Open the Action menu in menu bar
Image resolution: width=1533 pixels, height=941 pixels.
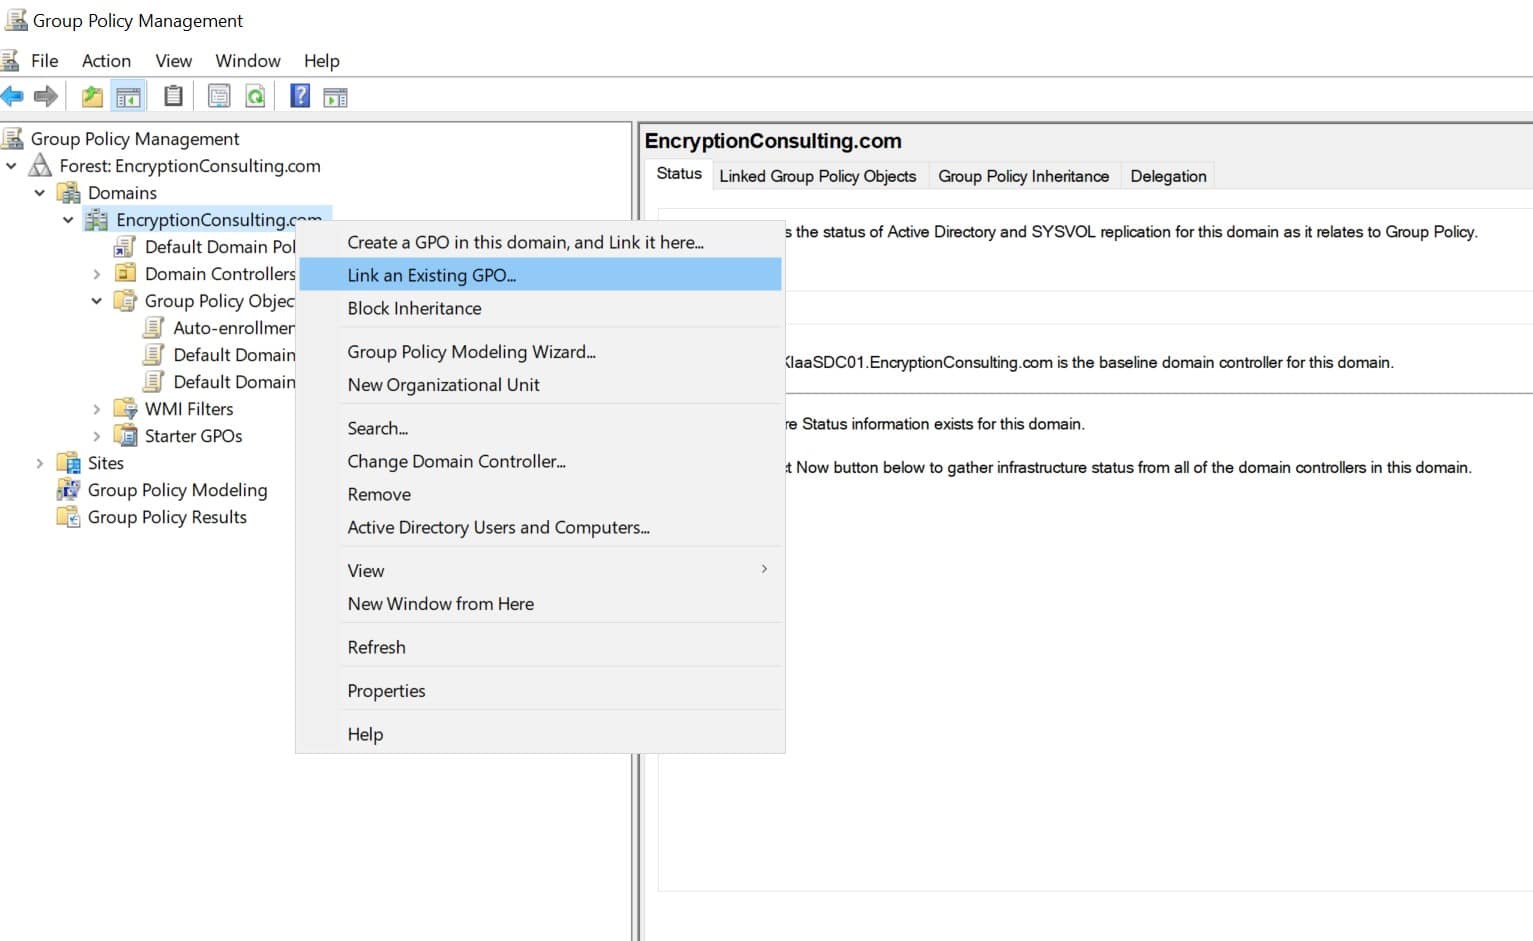coord(106,61)
